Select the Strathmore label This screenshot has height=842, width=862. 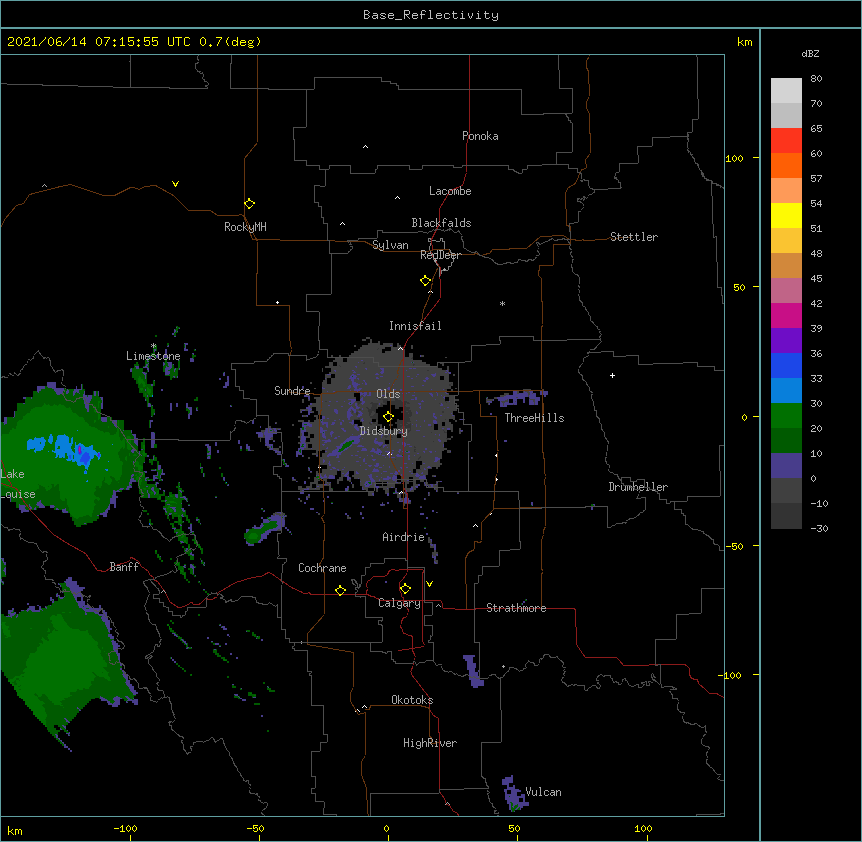[x=516, y=608]
